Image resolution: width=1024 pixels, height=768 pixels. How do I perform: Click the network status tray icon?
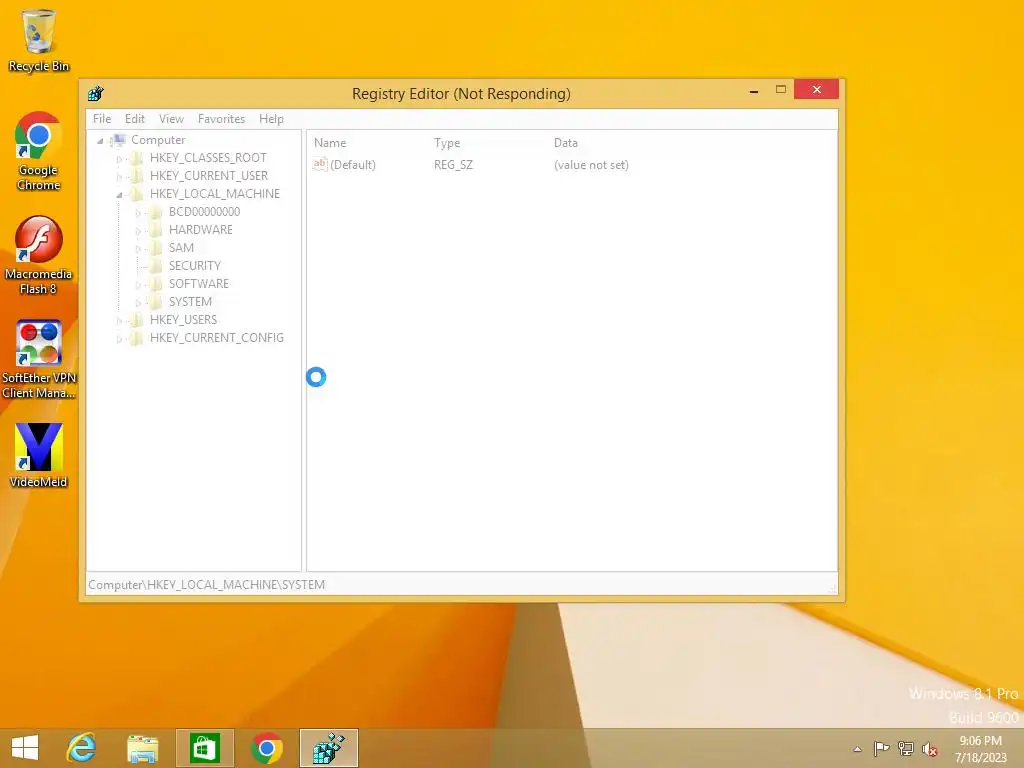tap(906, 748)
